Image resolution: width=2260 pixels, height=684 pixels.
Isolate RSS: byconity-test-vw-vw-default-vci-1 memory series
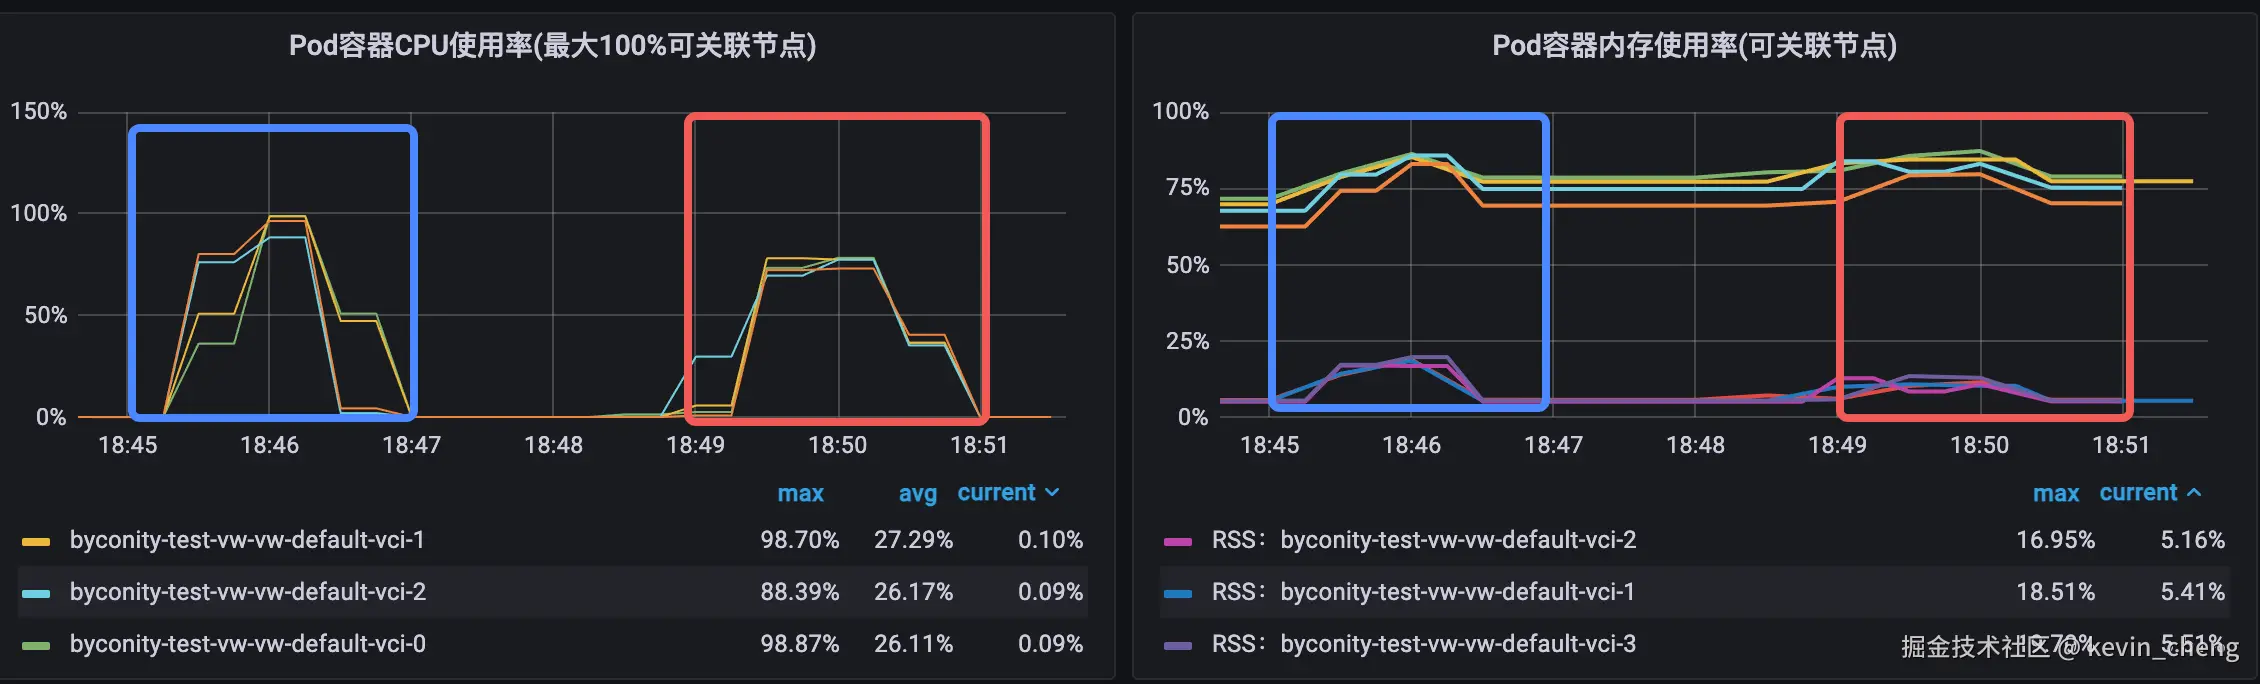tap(1424, 592)
